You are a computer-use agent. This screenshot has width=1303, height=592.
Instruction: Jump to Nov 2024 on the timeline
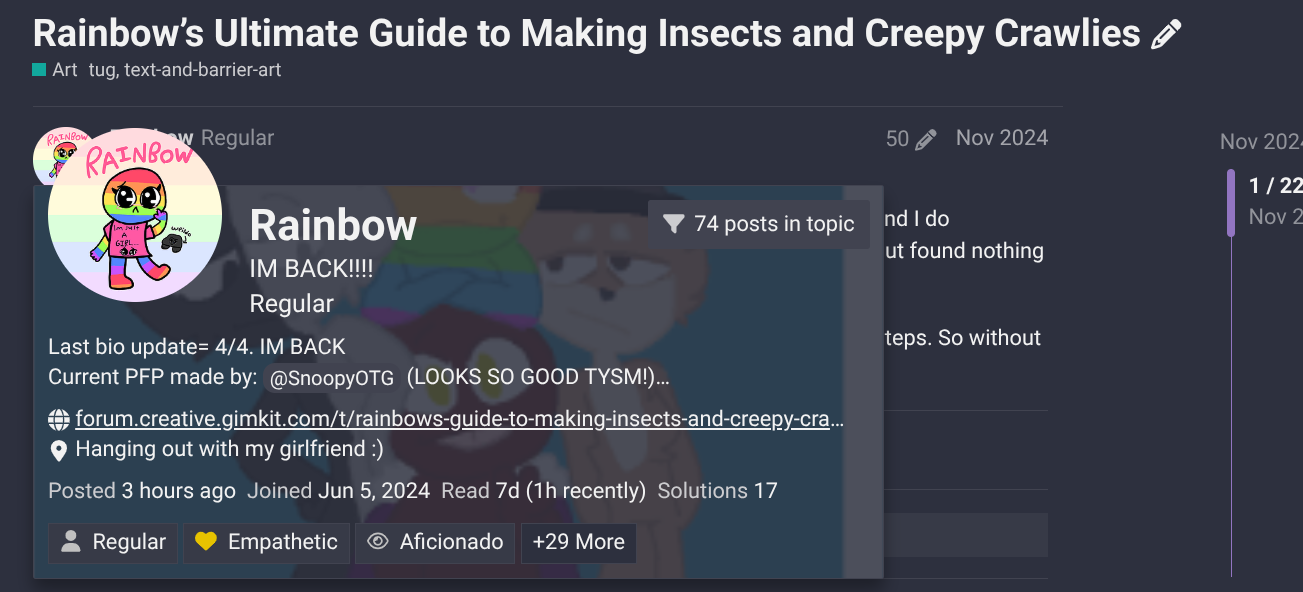(1261, 142)
